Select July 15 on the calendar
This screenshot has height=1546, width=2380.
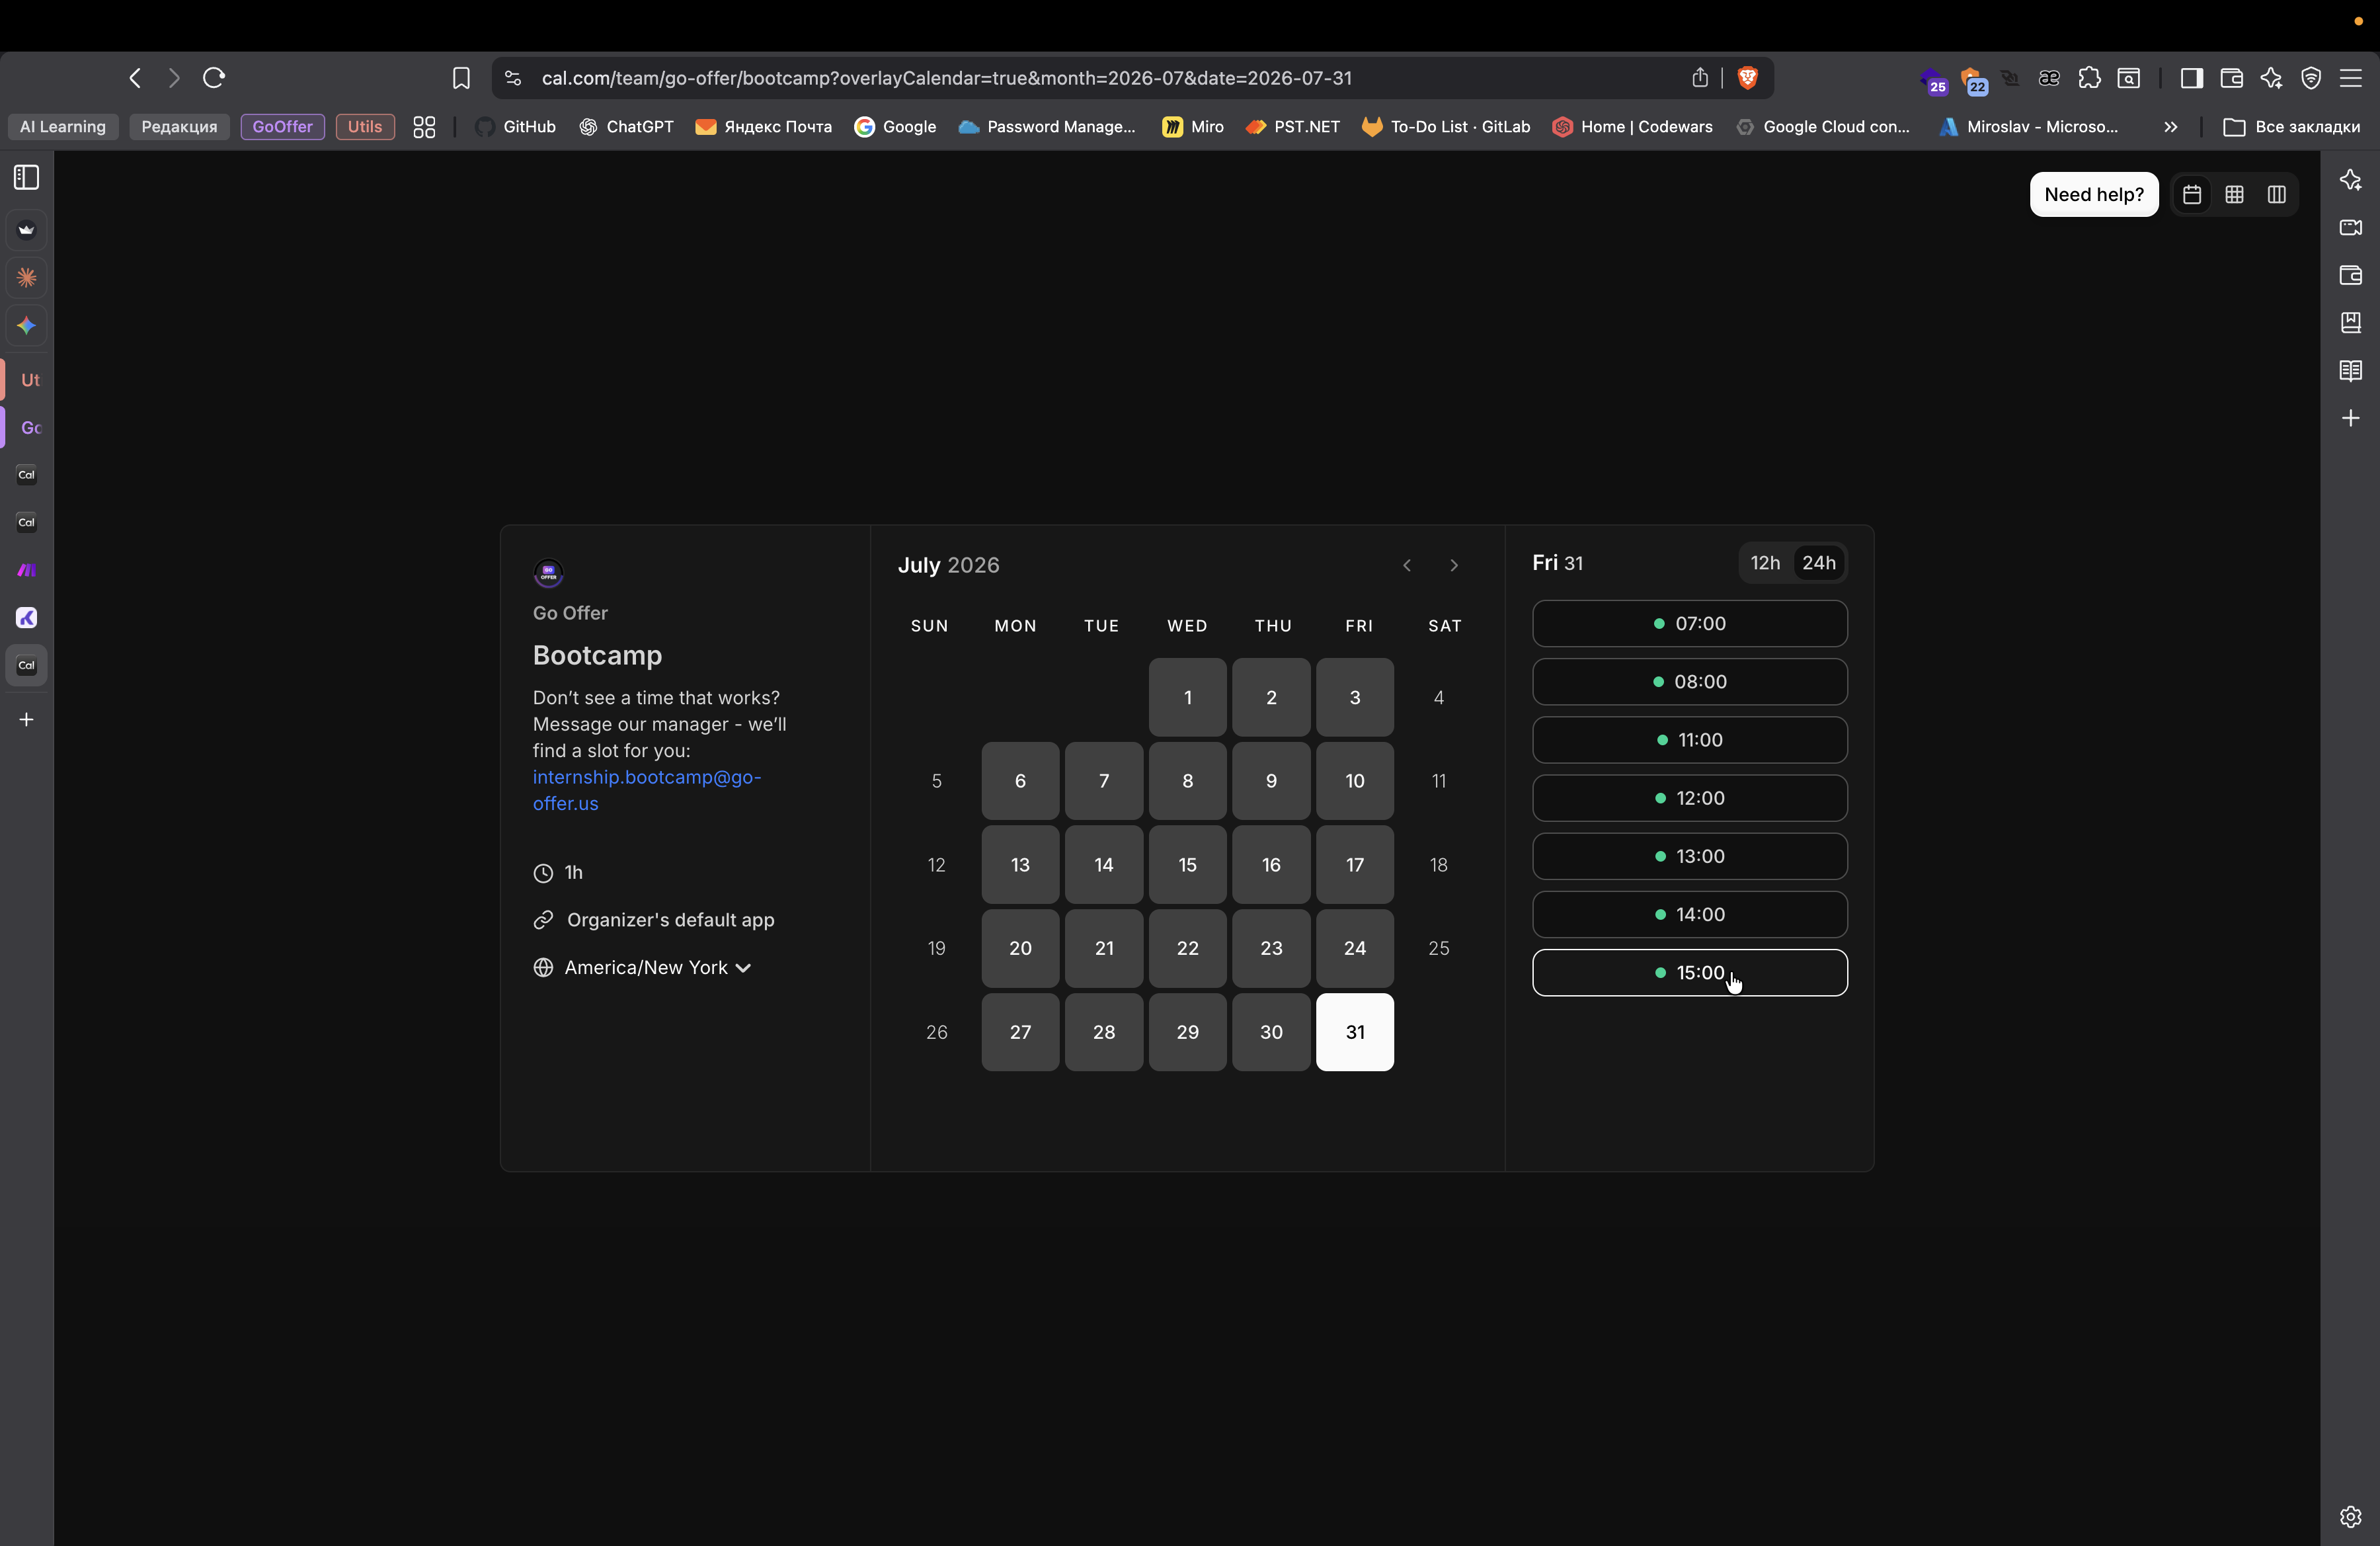coord(1187,864)
